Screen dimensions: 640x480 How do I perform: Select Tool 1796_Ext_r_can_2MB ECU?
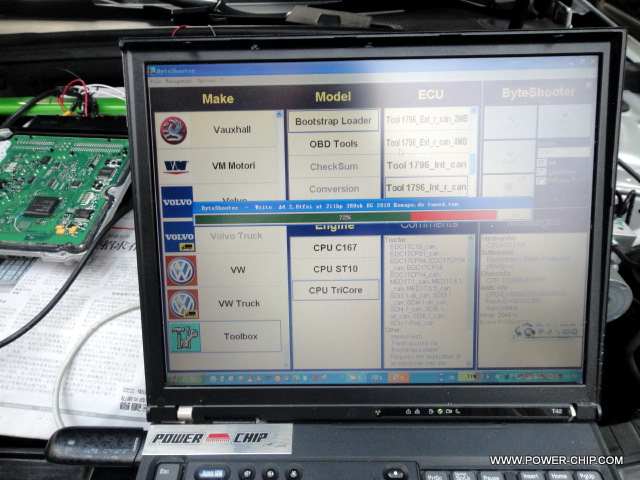(x=427, y=120)
